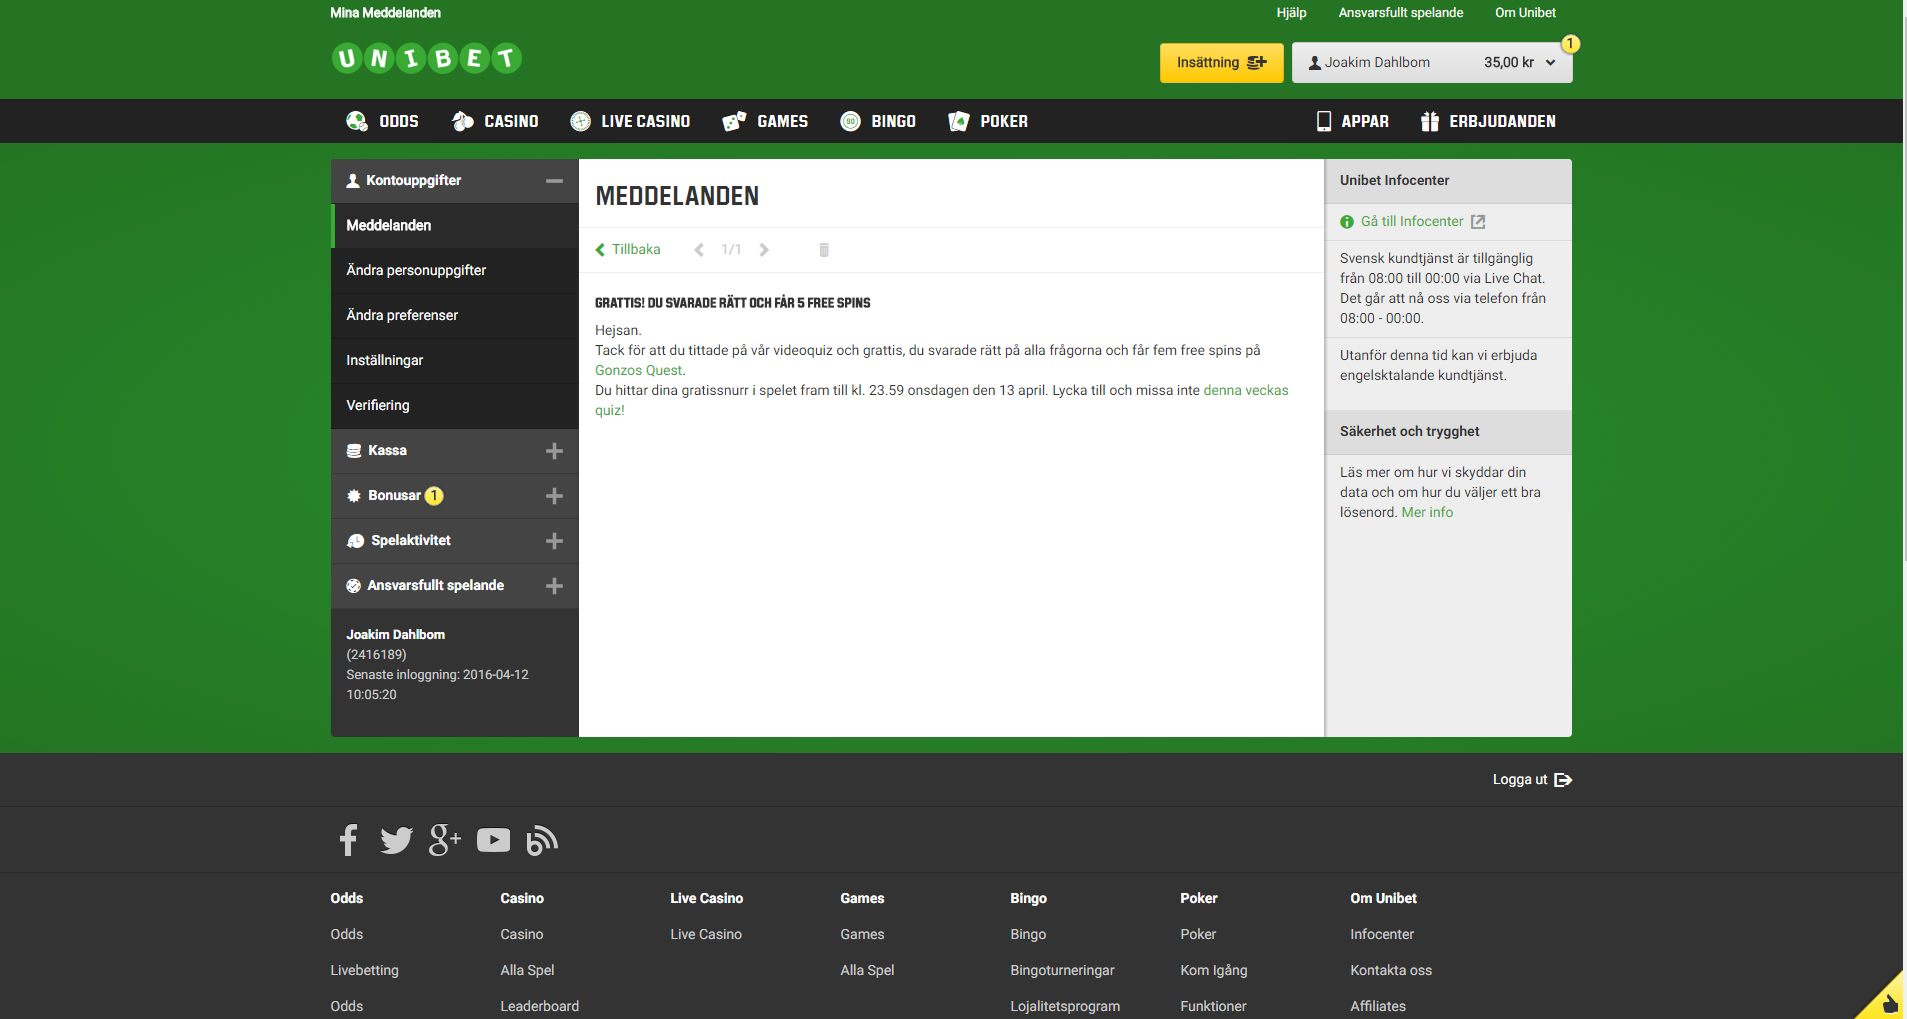The width and height of the screenshot is (1907, 1019).
Task: Open Hjälp in top bar
Action: point(1291,13)
